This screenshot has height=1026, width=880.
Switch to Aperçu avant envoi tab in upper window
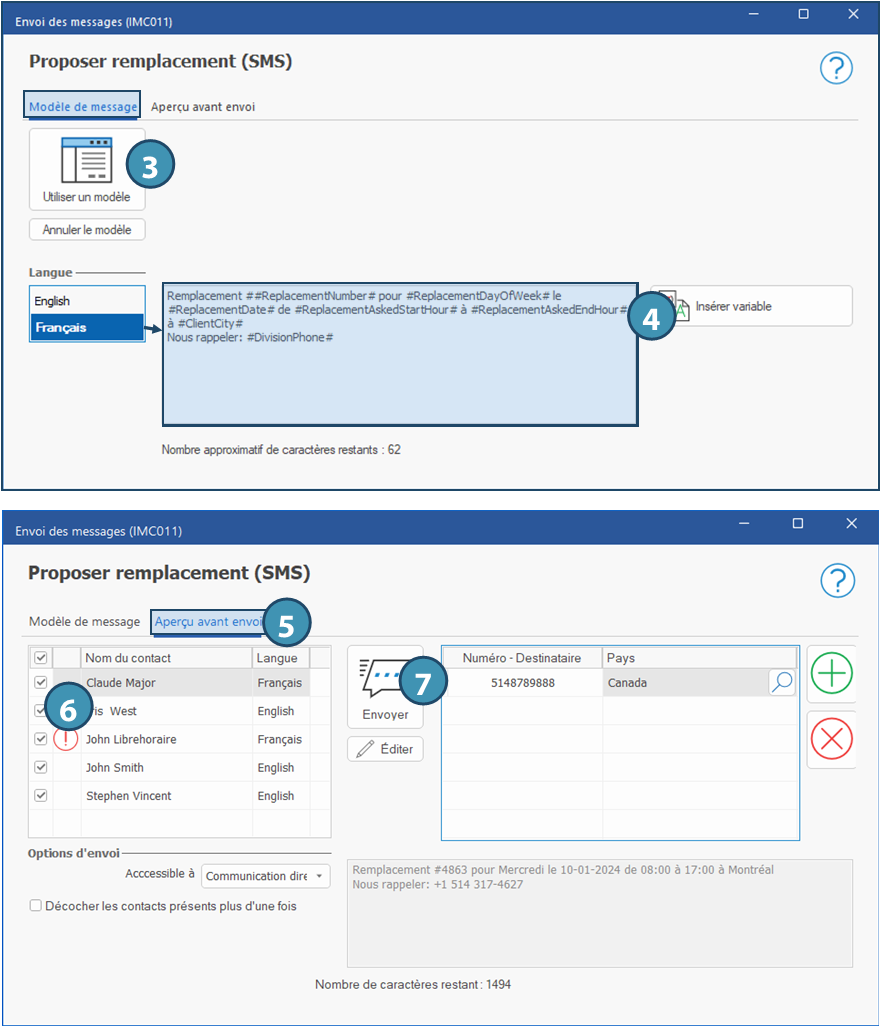[203, 107]
